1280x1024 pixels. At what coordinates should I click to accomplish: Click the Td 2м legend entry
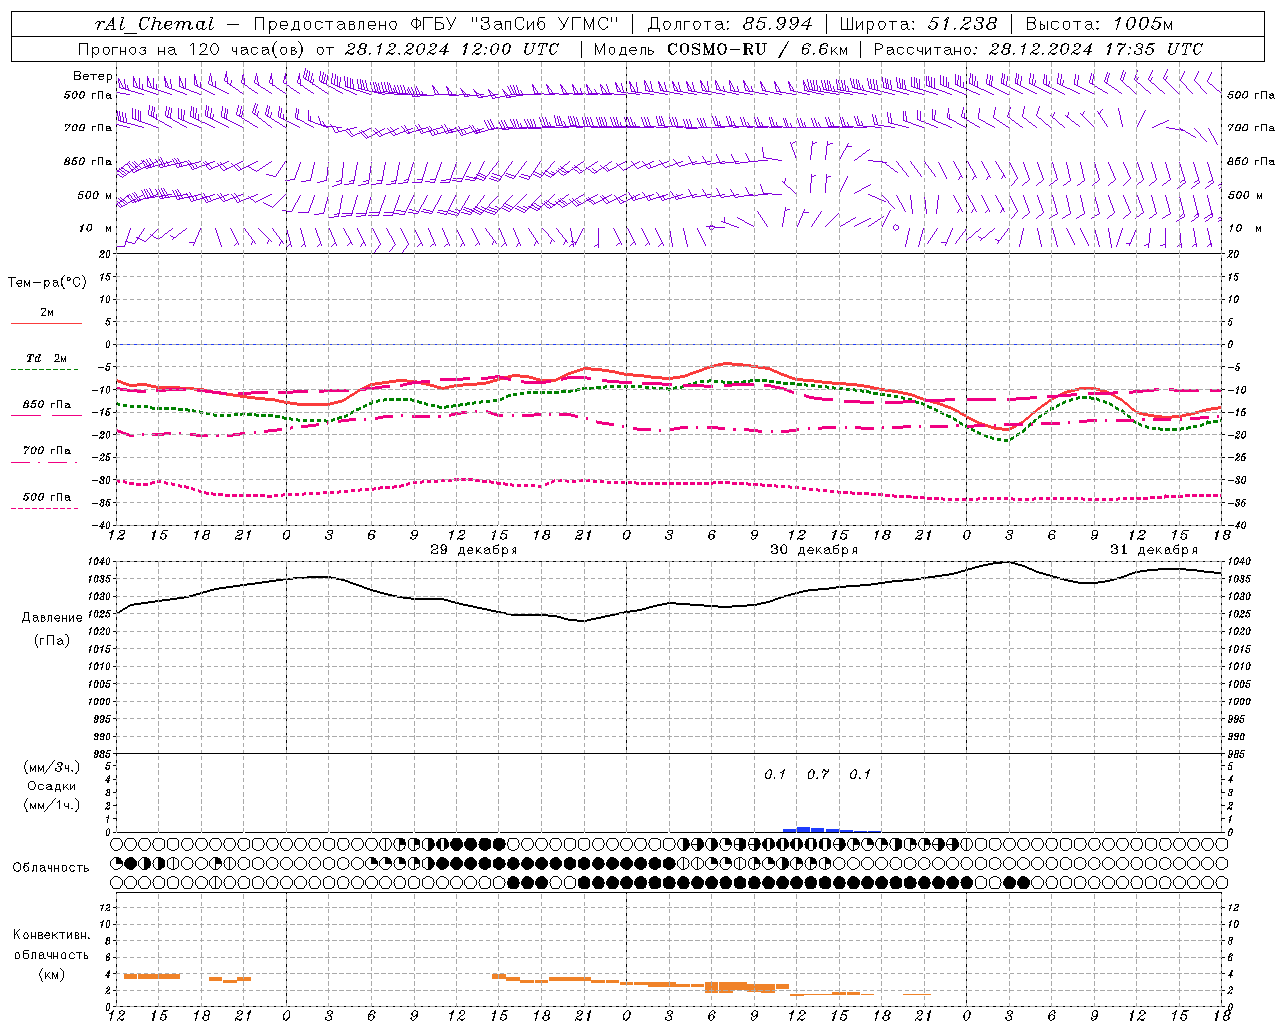(x=46, y=358)
